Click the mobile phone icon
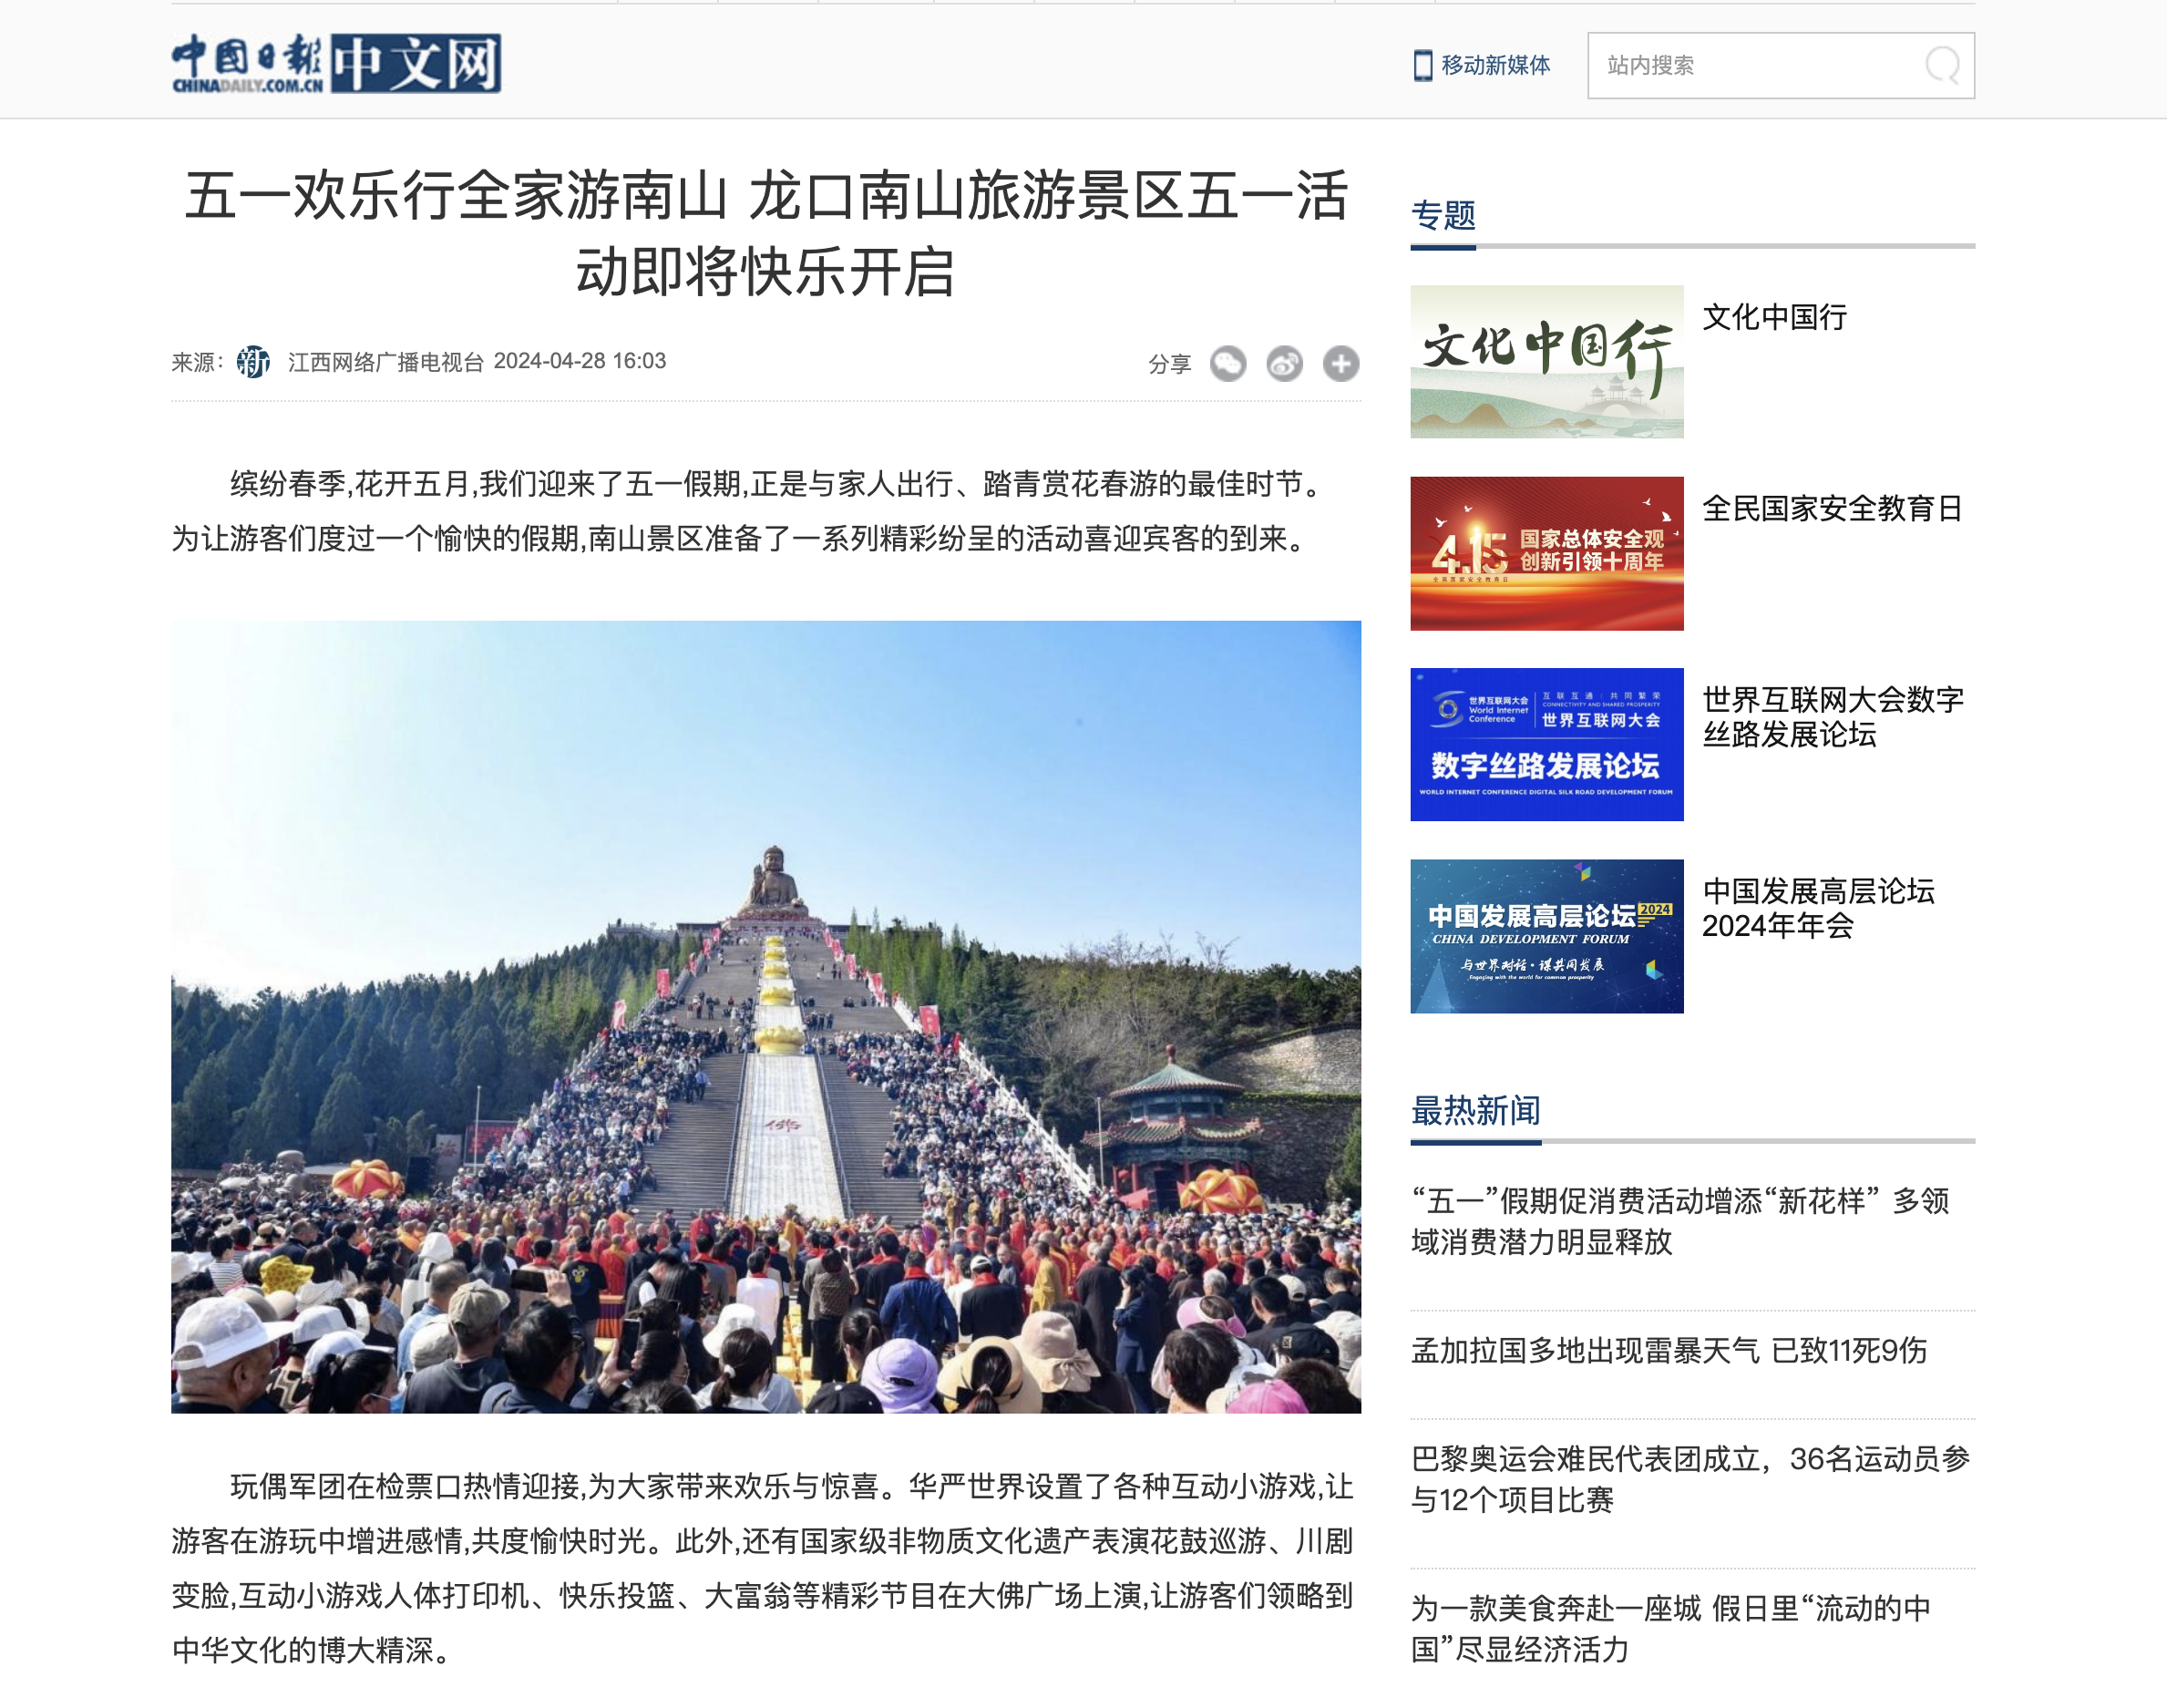Viewport: 2167px width, 1708px height. tap(1422, 66)
